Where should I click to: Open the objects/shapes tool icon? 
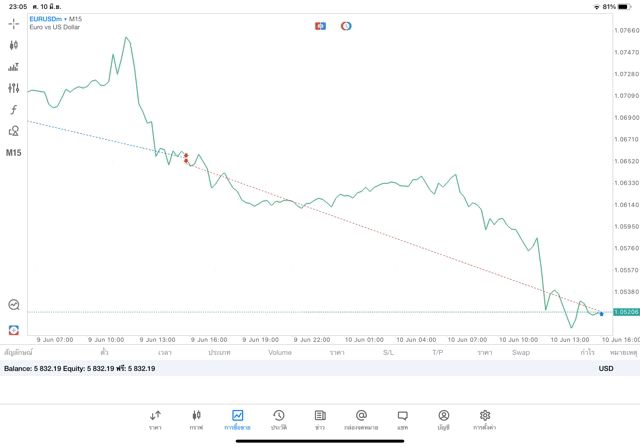click(x=13, y=131)
